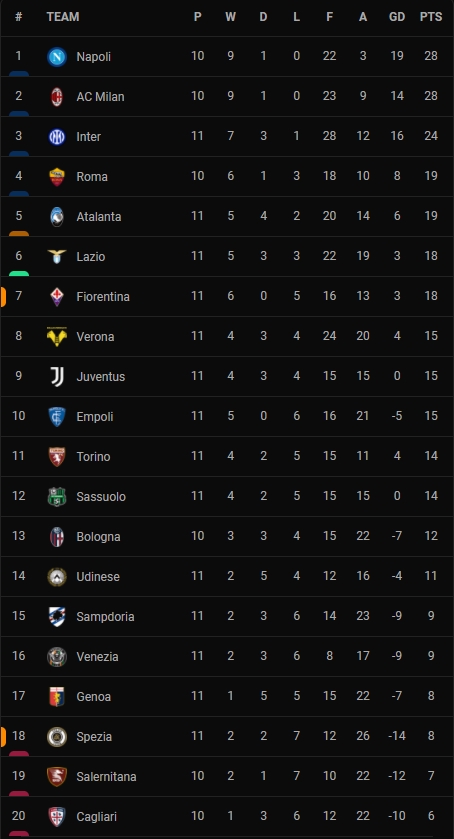Click the AC Milan club crest
Viewport: 454px width, 839px height.
pyautogui.click(x=57, y=97)
